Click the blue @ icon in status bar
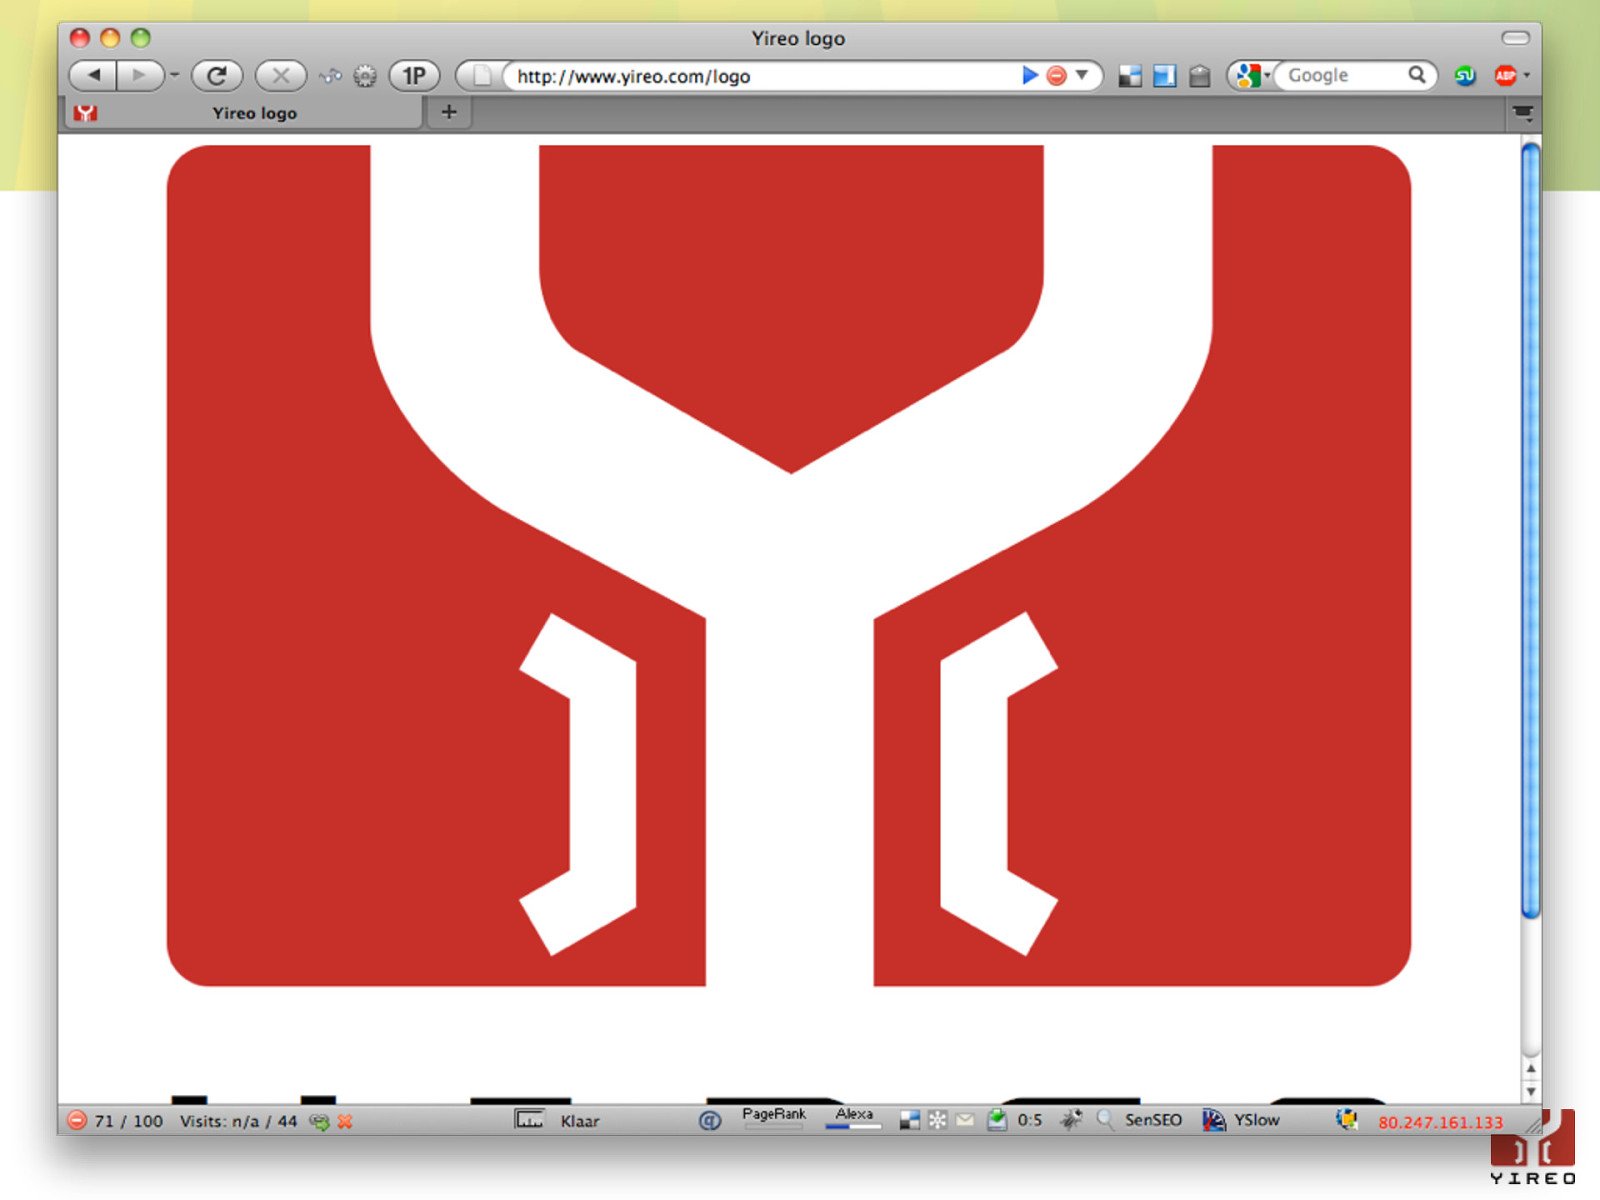This screenshot has width=1600, height=1200. click(x=710, y=1121)
